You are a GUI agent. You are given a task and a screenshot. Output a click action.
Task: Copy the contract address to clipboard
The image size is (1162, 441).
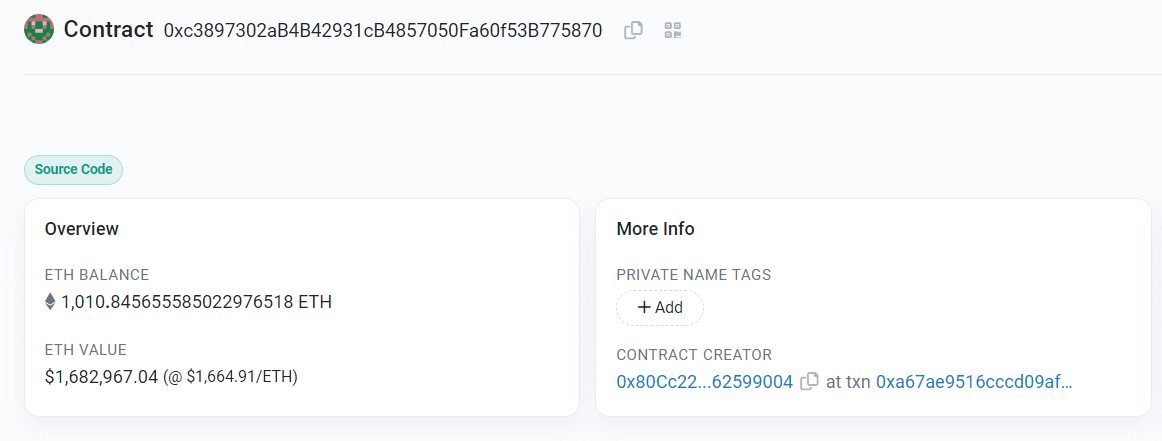click(x=633, y=30)
